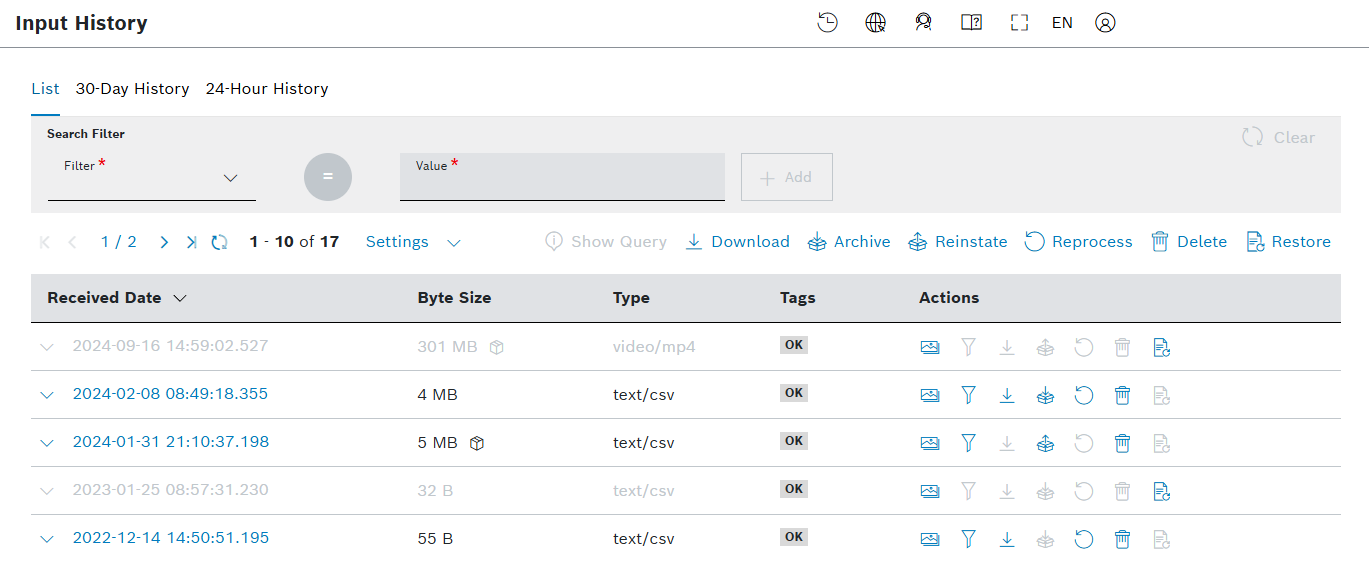
Task: Switch to the 30-Day History tab
Action: click(132, 89)
